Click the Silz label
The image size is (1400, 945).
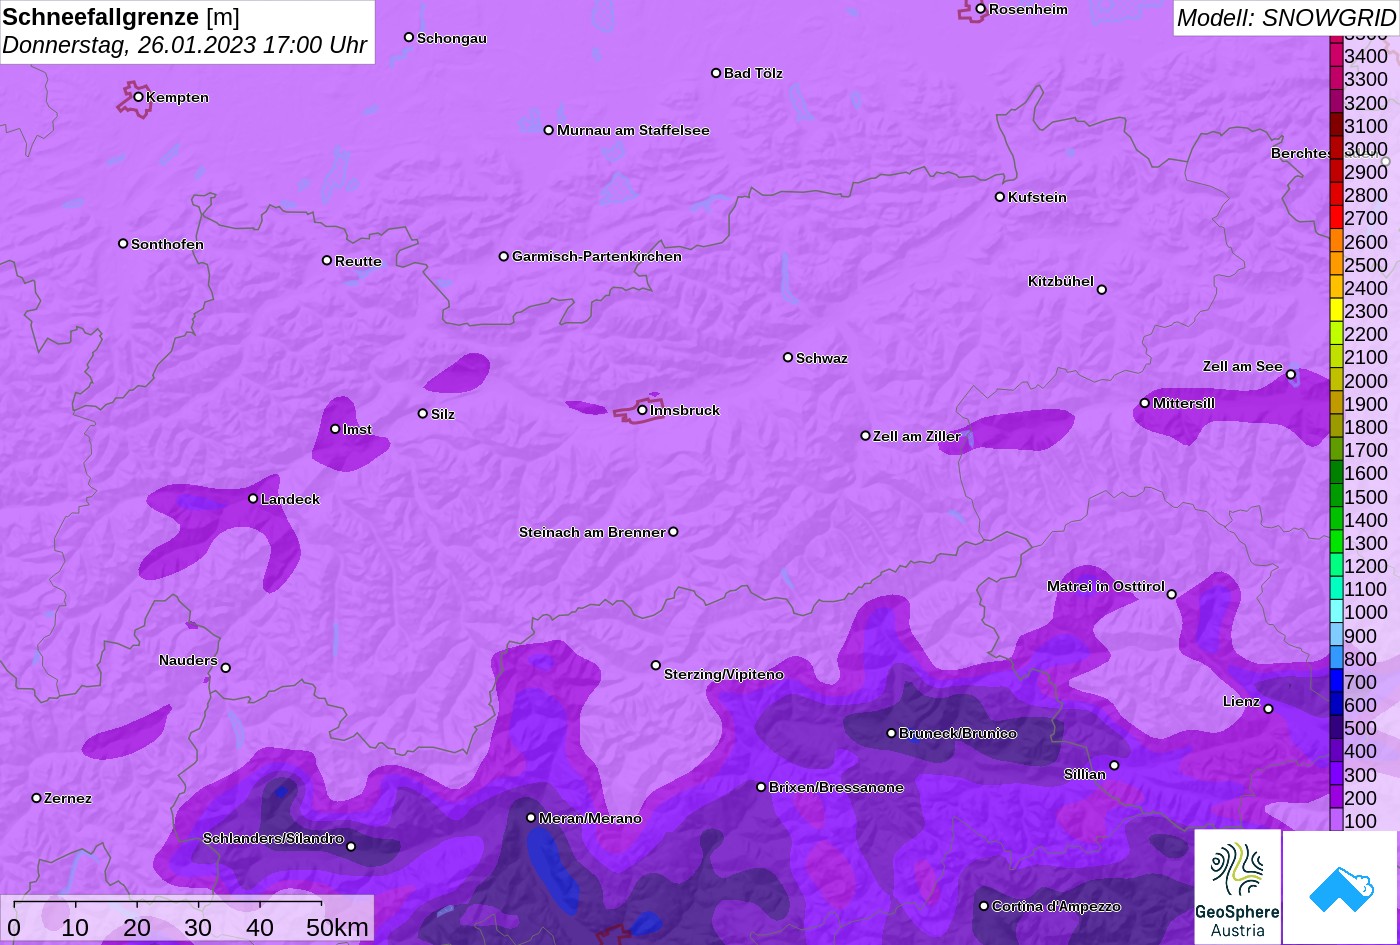[443, 414]
